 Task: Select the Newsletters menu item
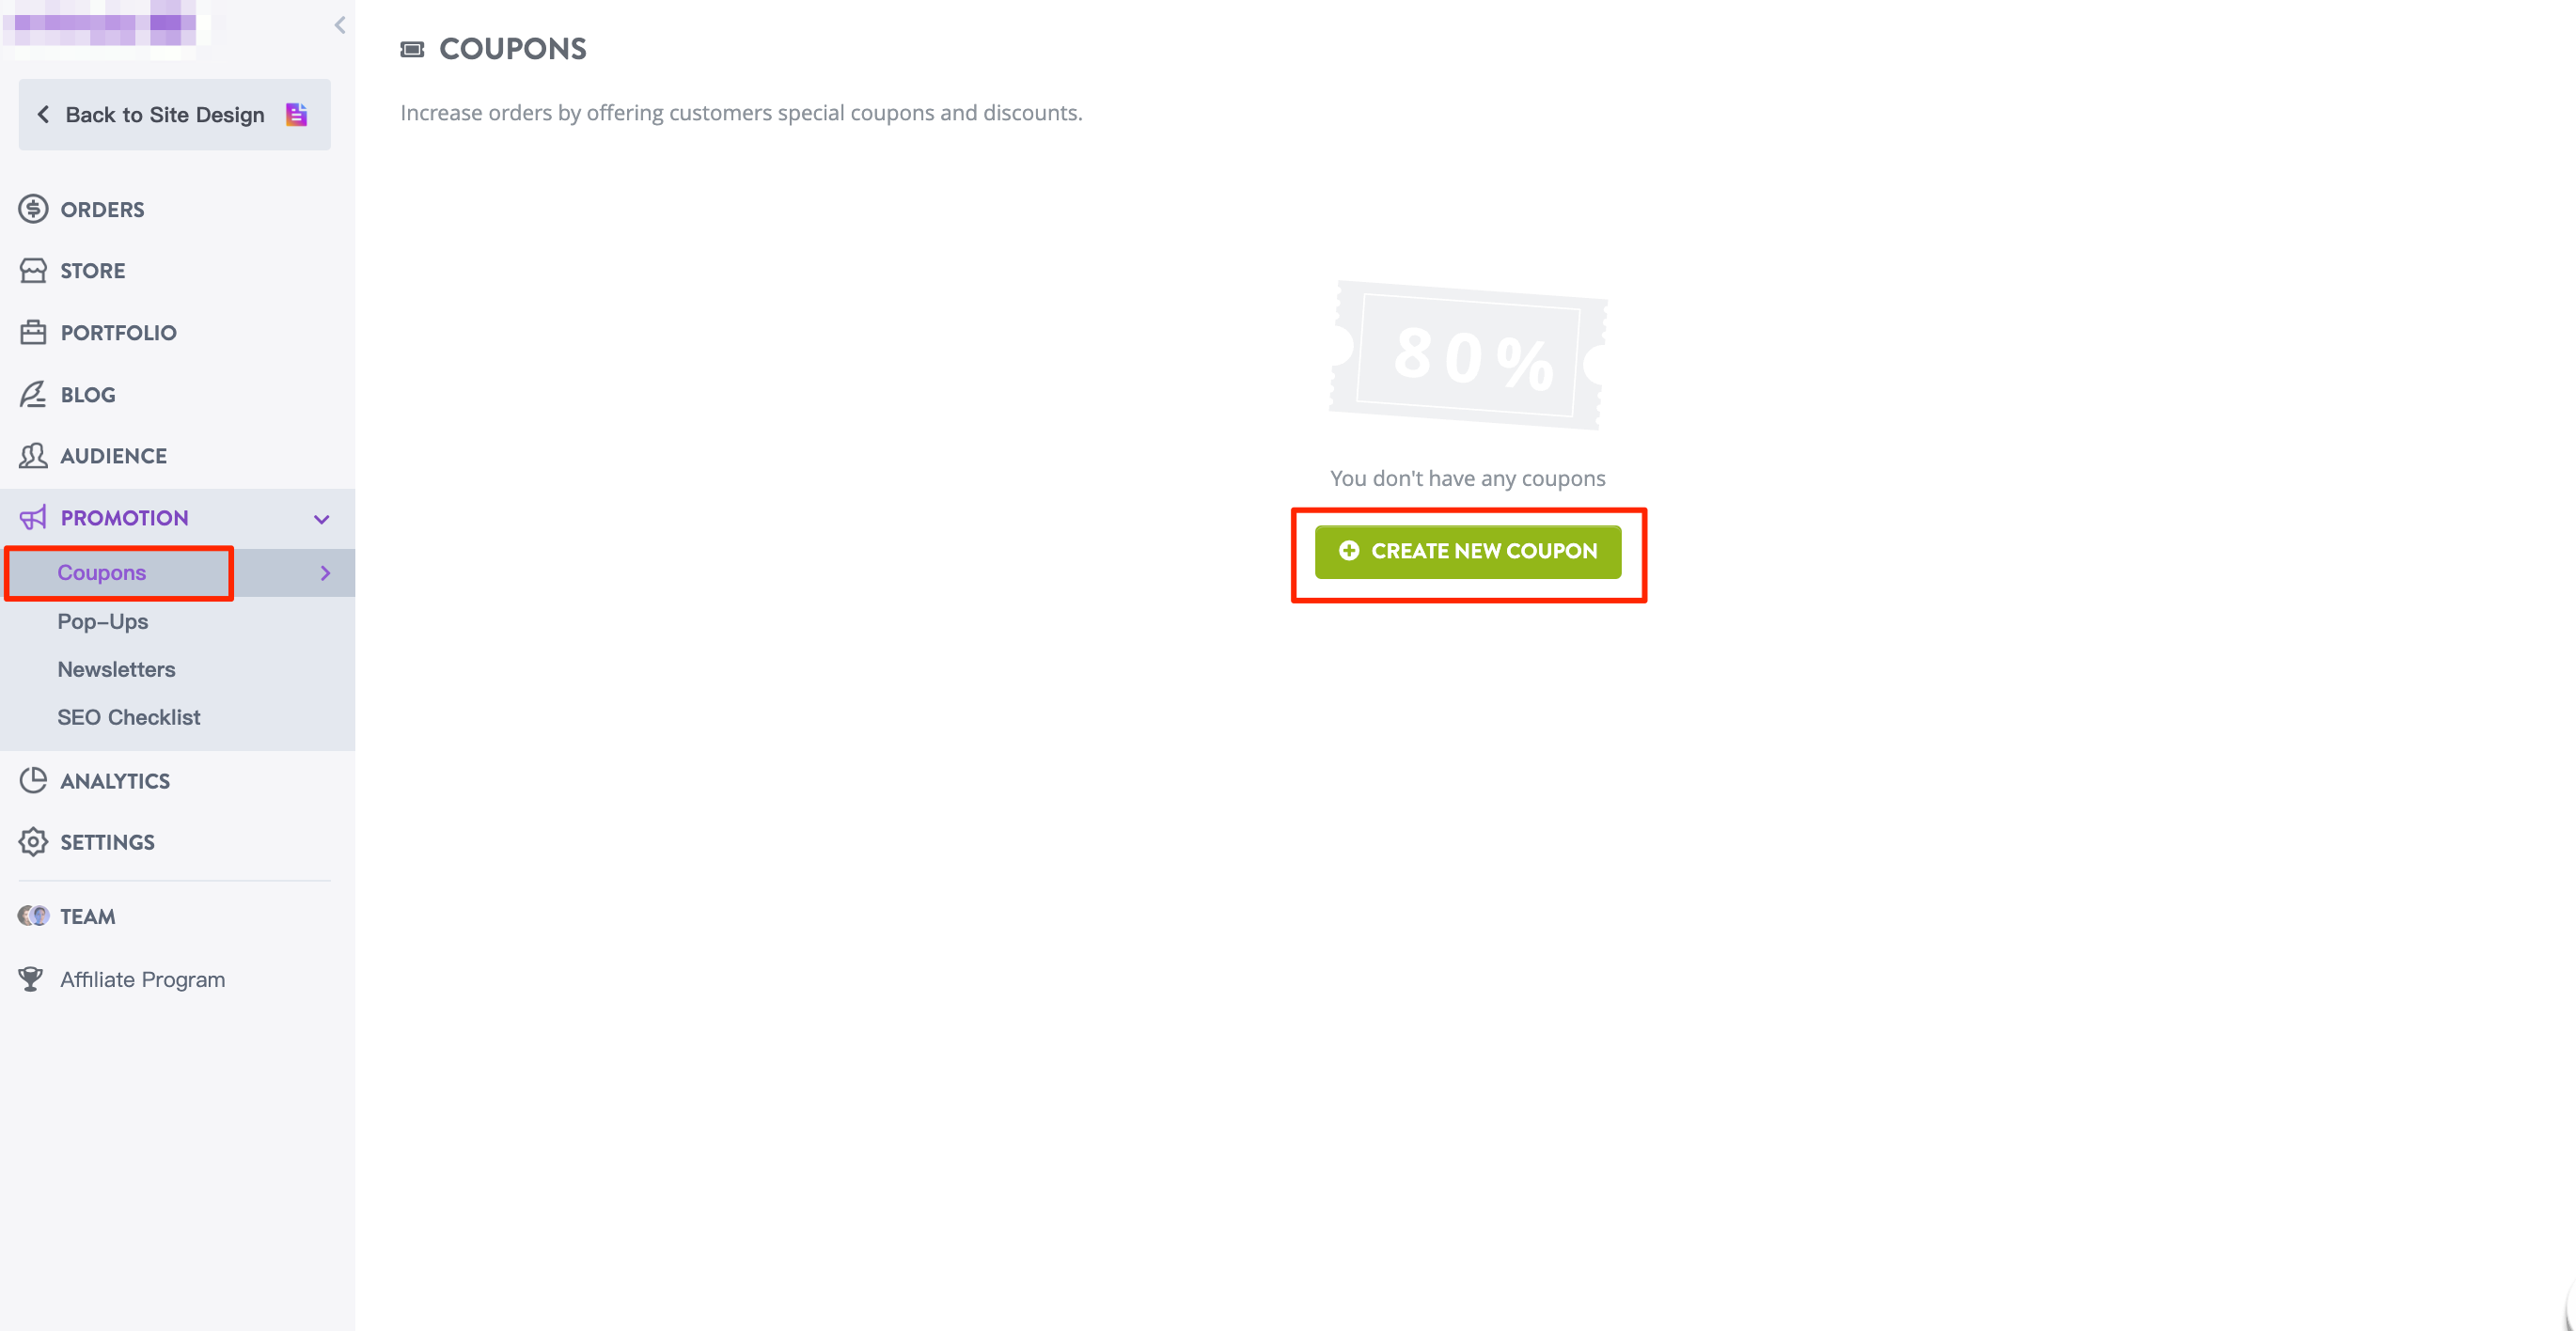coord(118,667)
